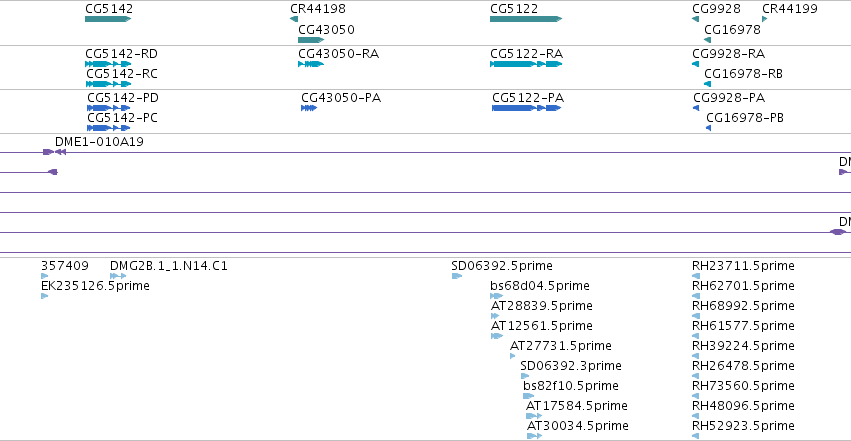Click the DMG2B.1_1.N14.C1 label
This screenshot has height=441, width=851.
coord(169,266)
